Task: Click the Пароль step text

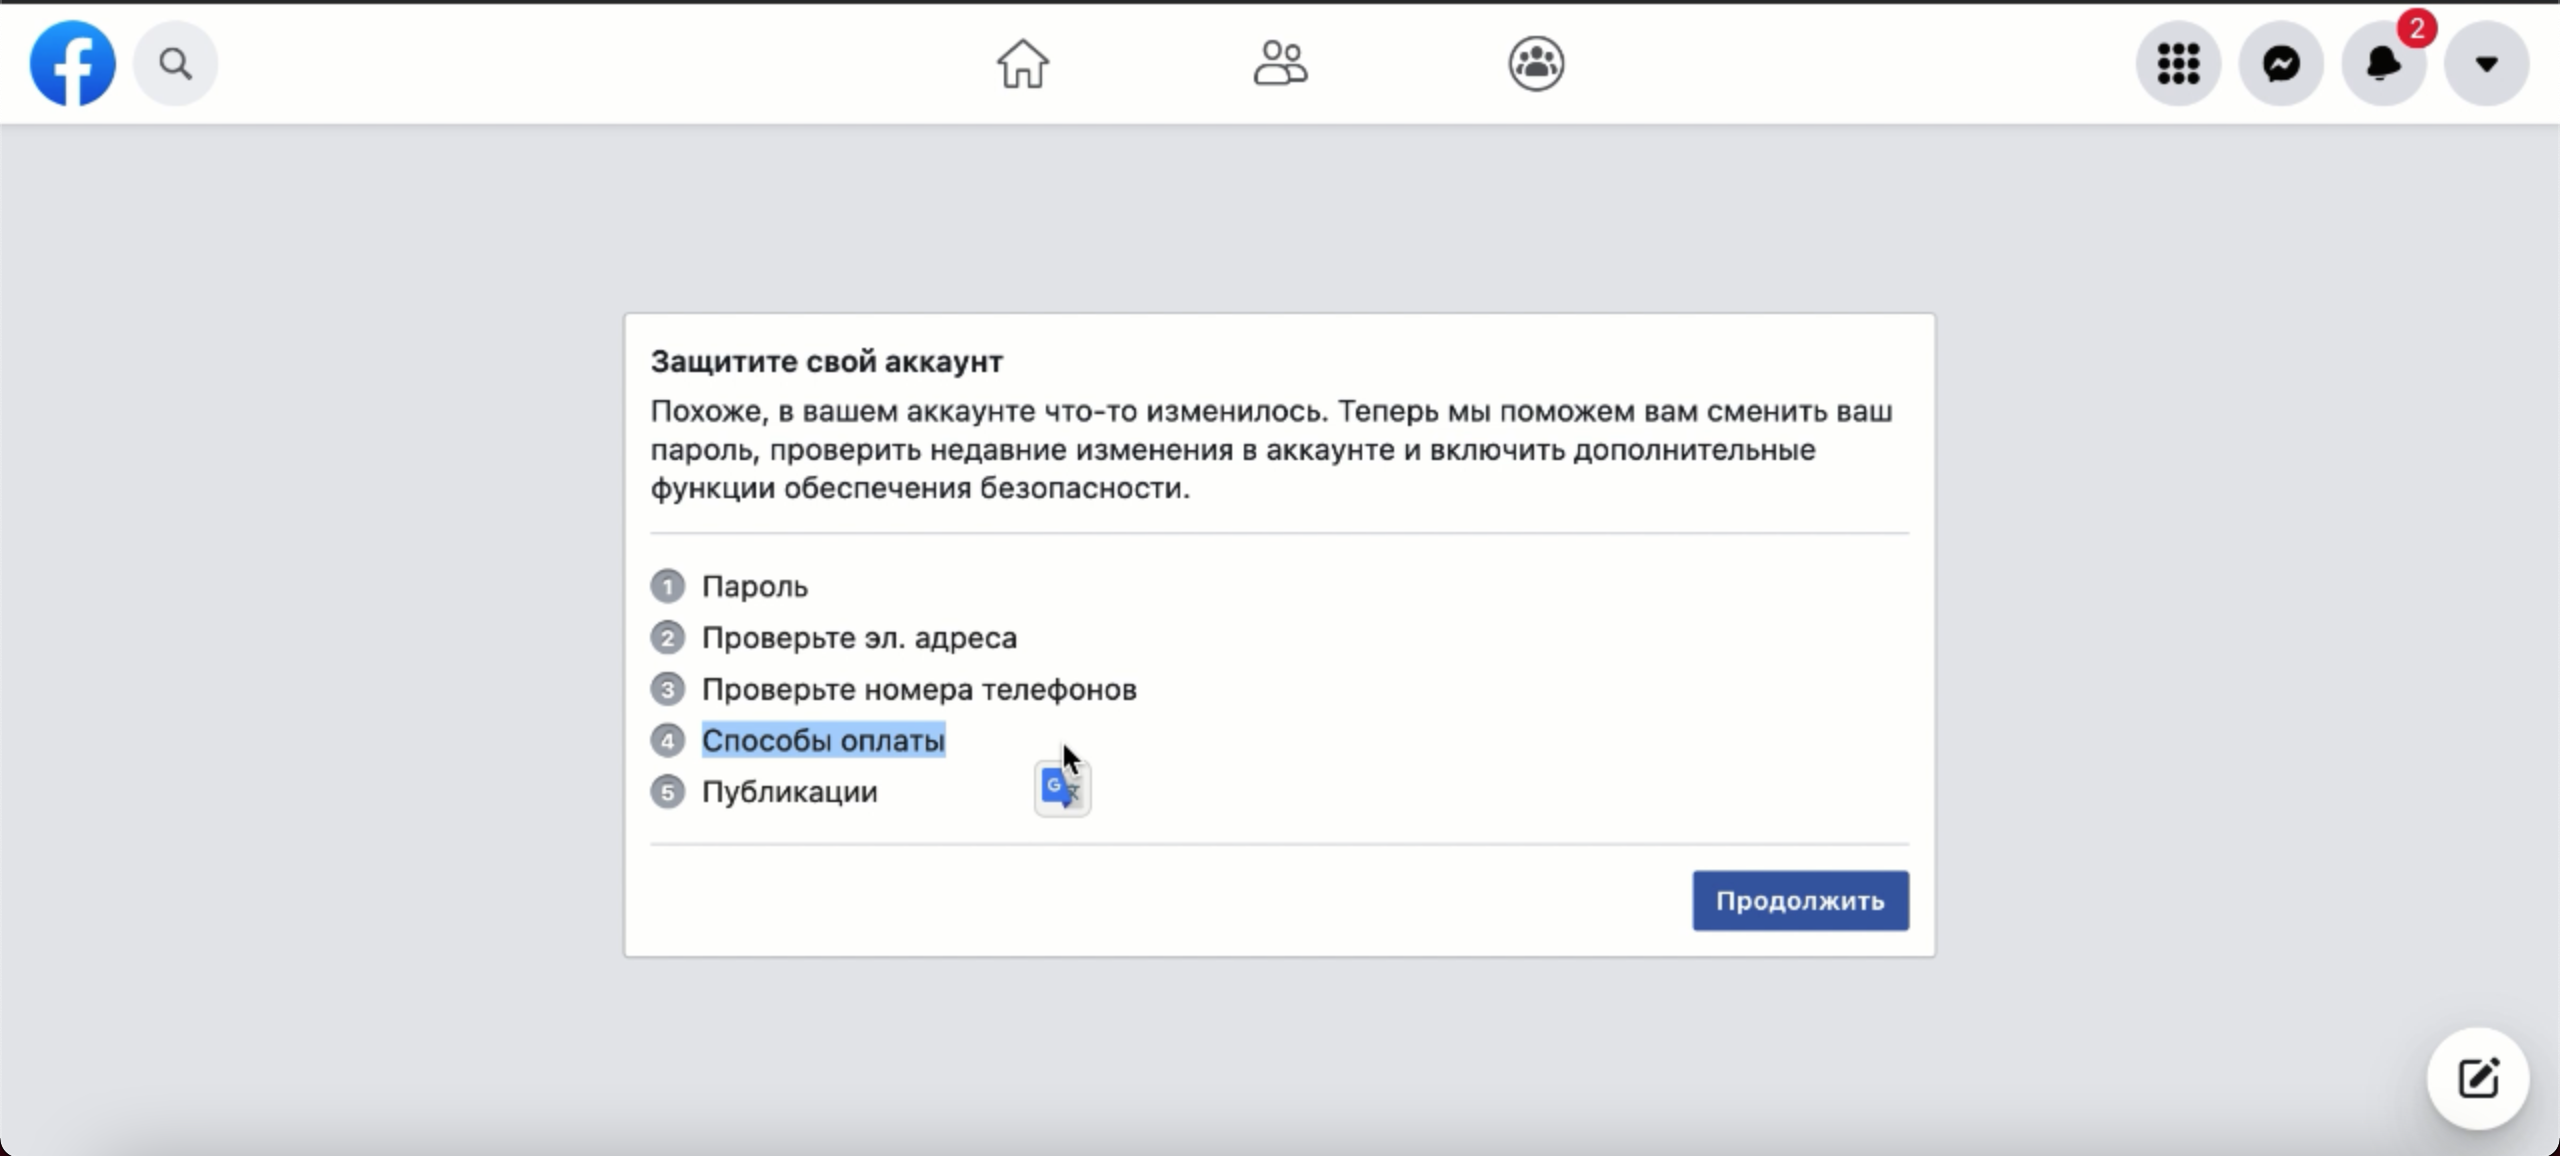Action: [x=754, y=586]
